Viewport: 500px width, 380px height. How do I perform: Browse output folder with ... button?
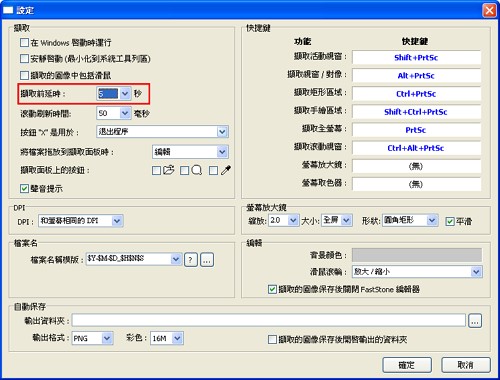pyautogui.click(x=475, y=321)
